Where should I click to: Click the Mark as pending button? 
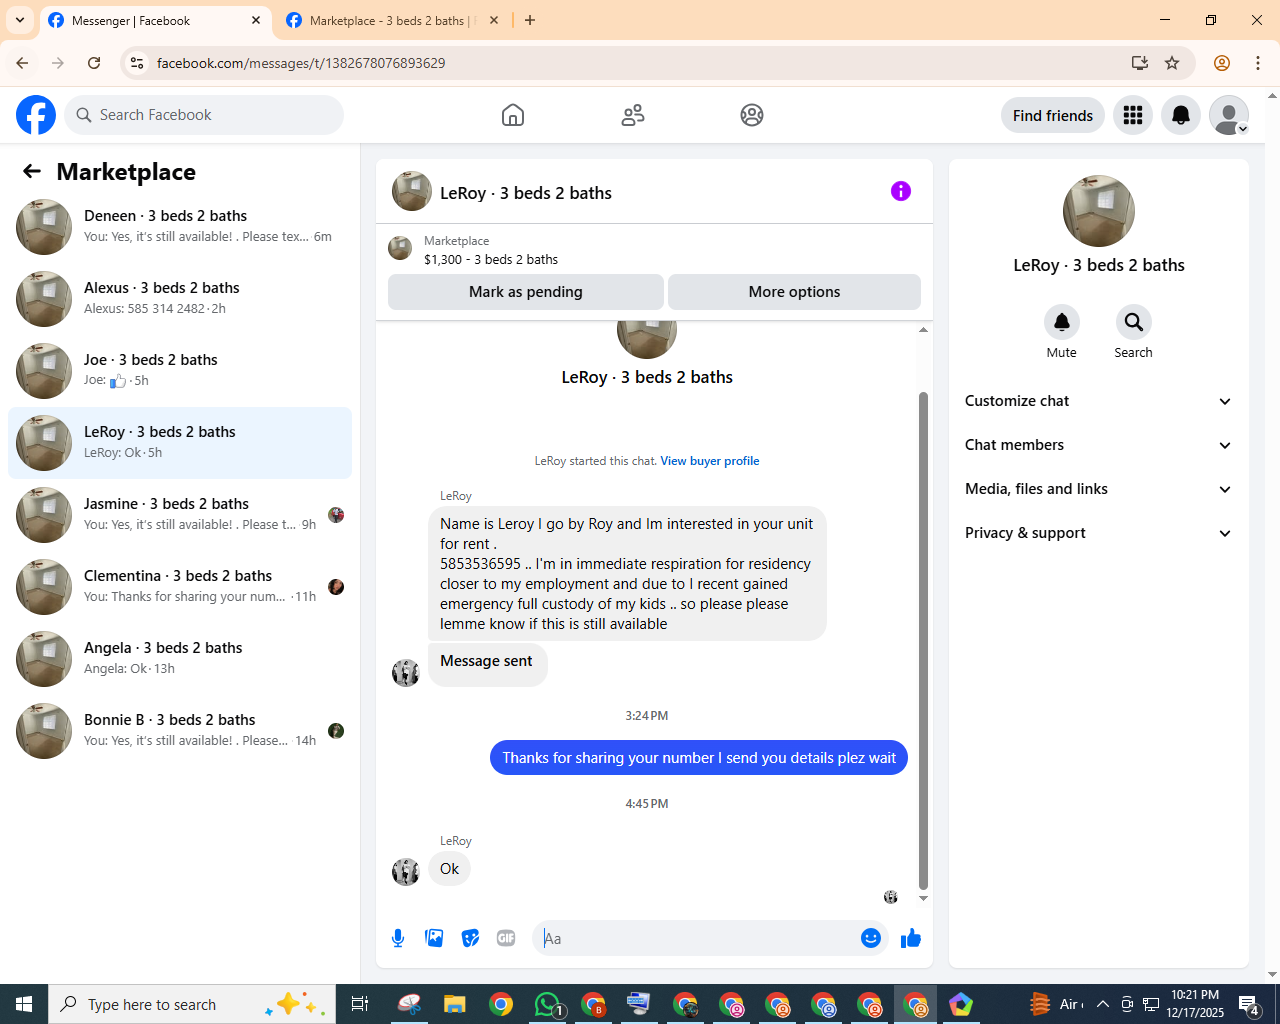pos(526,292)
